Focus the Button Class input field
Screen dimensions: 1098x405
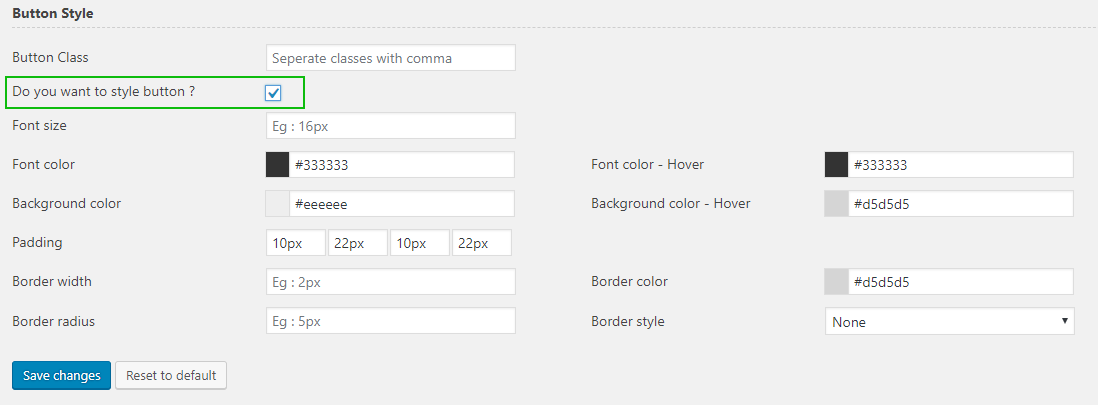tap(391, 58)
